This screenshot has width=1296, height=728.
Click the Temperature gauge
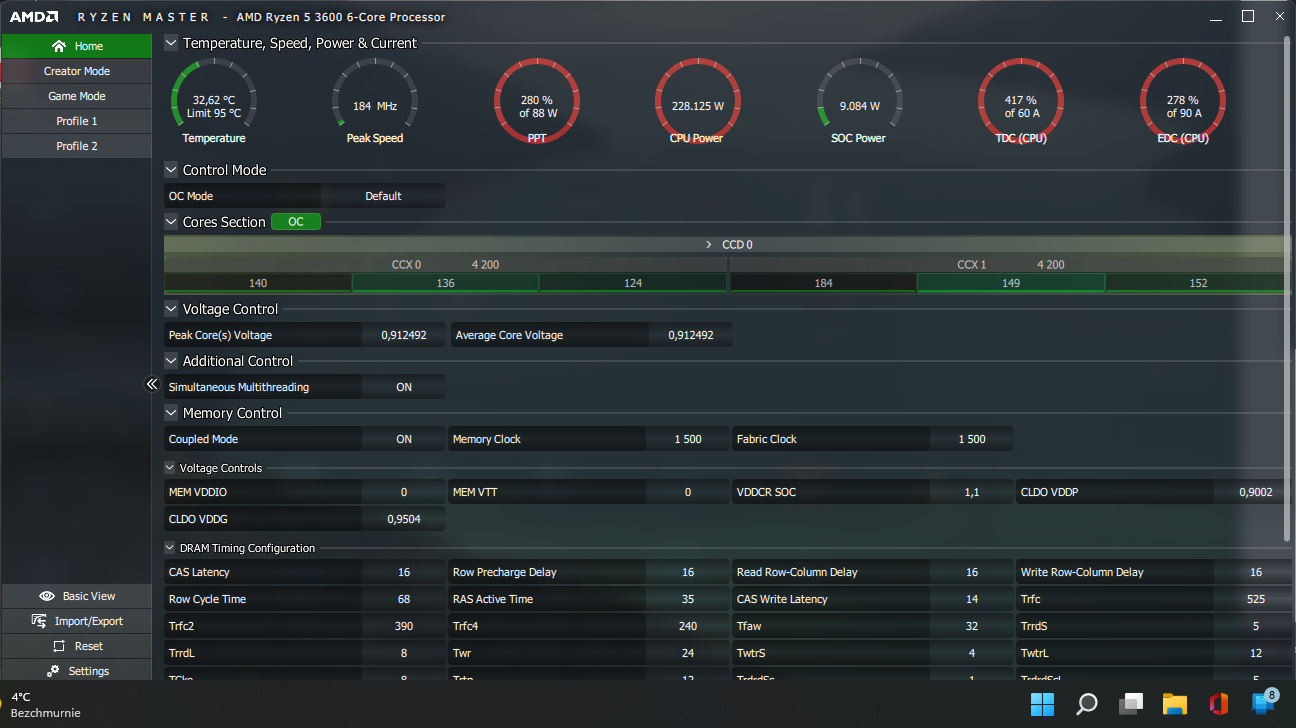pyautogui.click(x=214, y=101)
